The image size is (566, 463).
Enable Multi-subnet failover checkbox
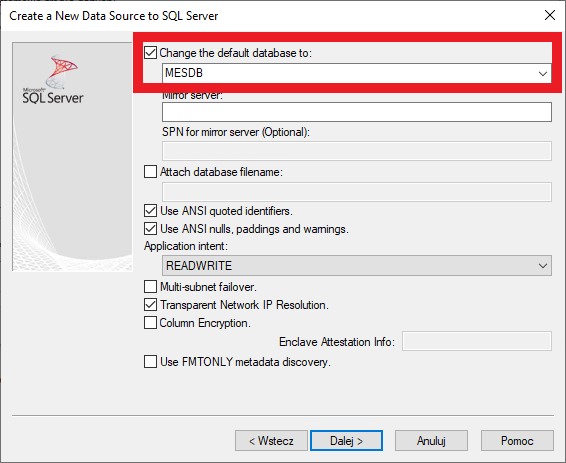pos(151,287)
